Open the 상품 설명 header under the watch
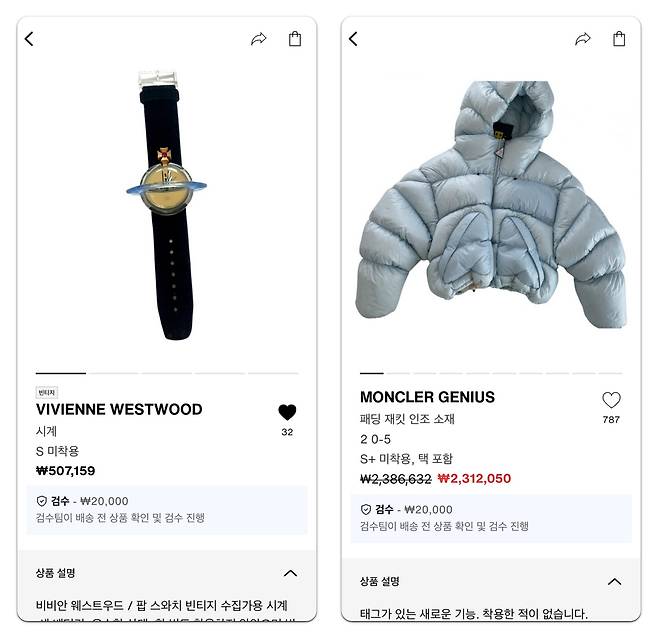Screen dimensions: 658x639 click(55, 573)
